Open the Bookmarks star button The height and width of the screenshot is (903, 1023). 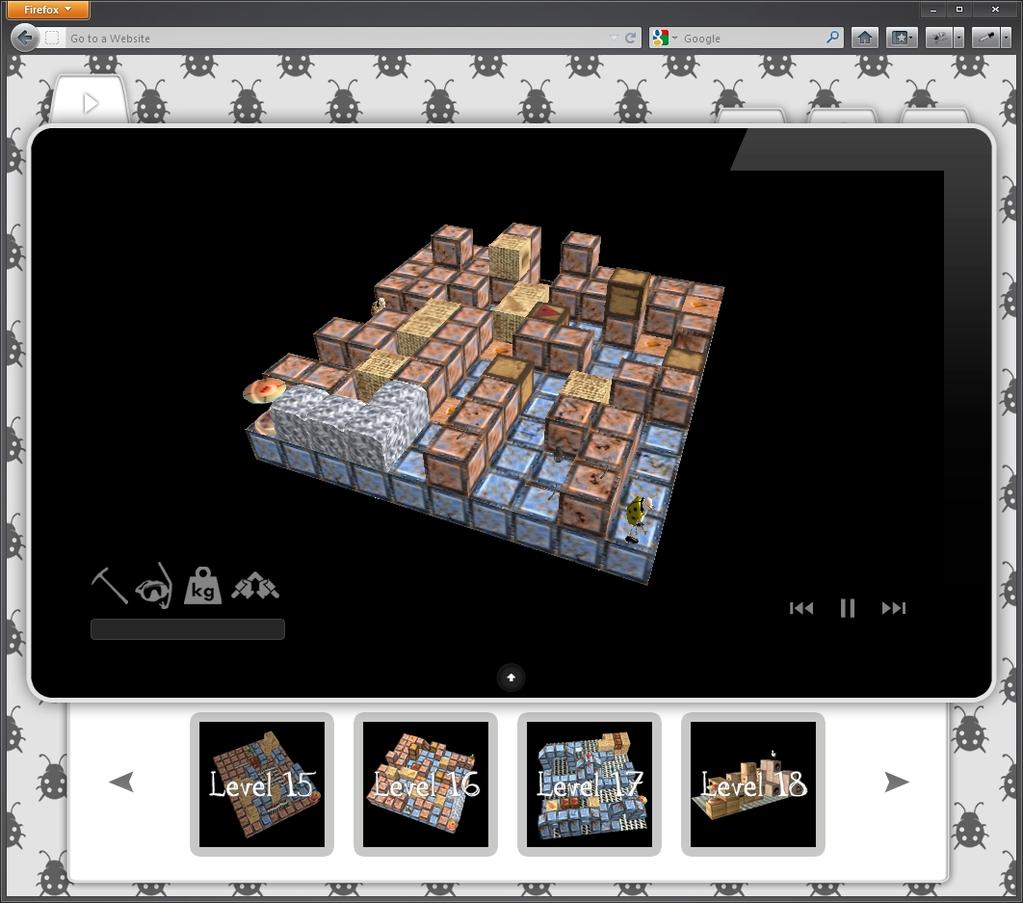pyautogui.click(x=901, y=38)
